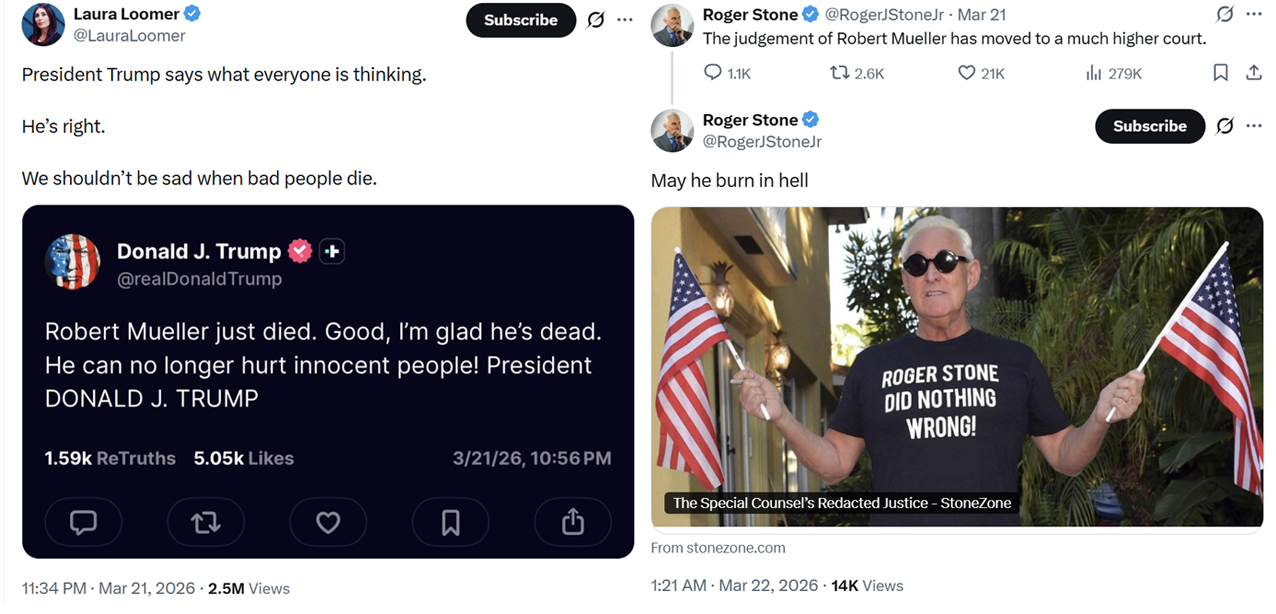Open the StoneZone video card image
Viewport: 1276px width, 614px height.
click(957, 366)
